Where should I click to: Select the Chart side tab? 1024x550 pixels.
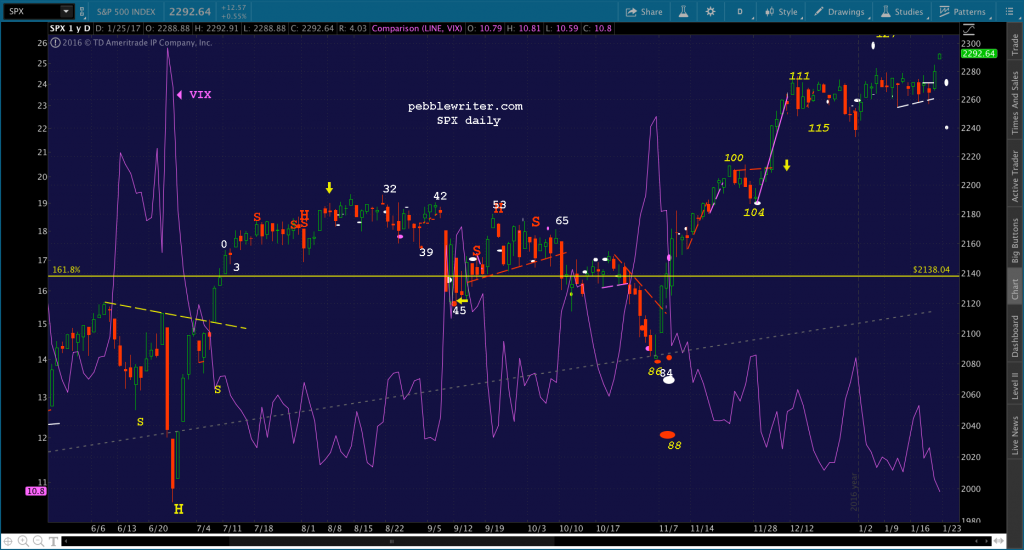[x=1015, y=289]
